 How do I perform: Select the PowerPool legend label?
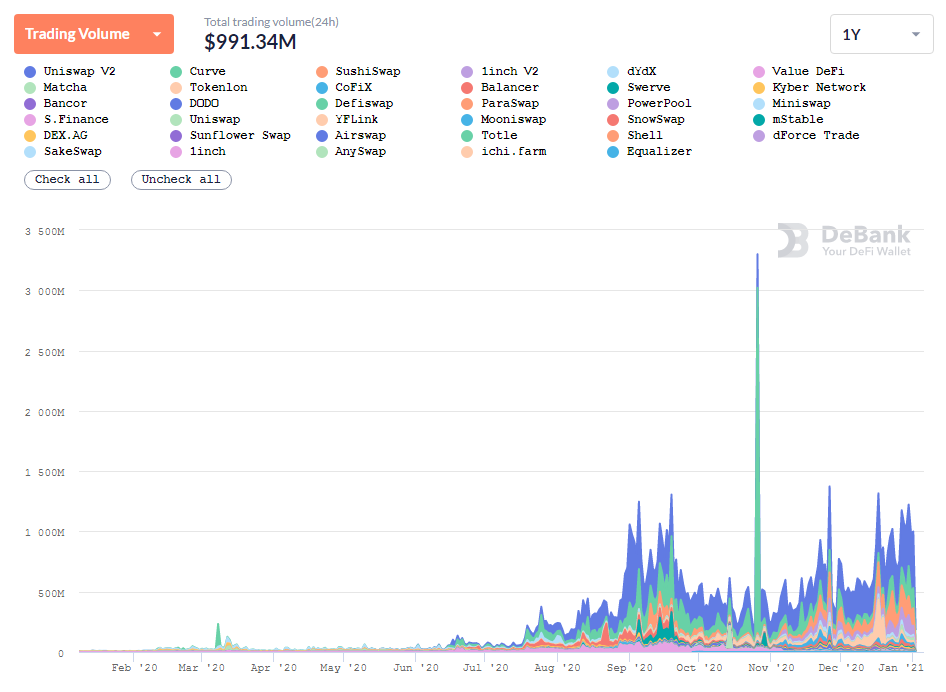pos(659,103)
